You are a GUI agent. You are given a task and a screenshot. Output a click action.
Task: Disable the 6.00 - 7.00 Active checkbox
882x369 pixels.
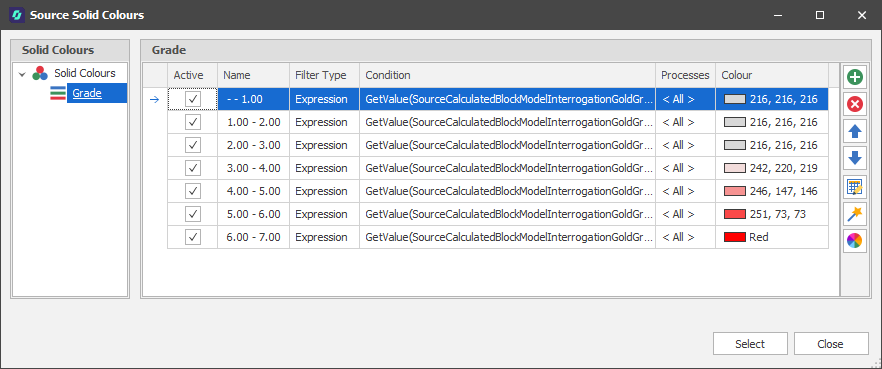tap(192, 237)
